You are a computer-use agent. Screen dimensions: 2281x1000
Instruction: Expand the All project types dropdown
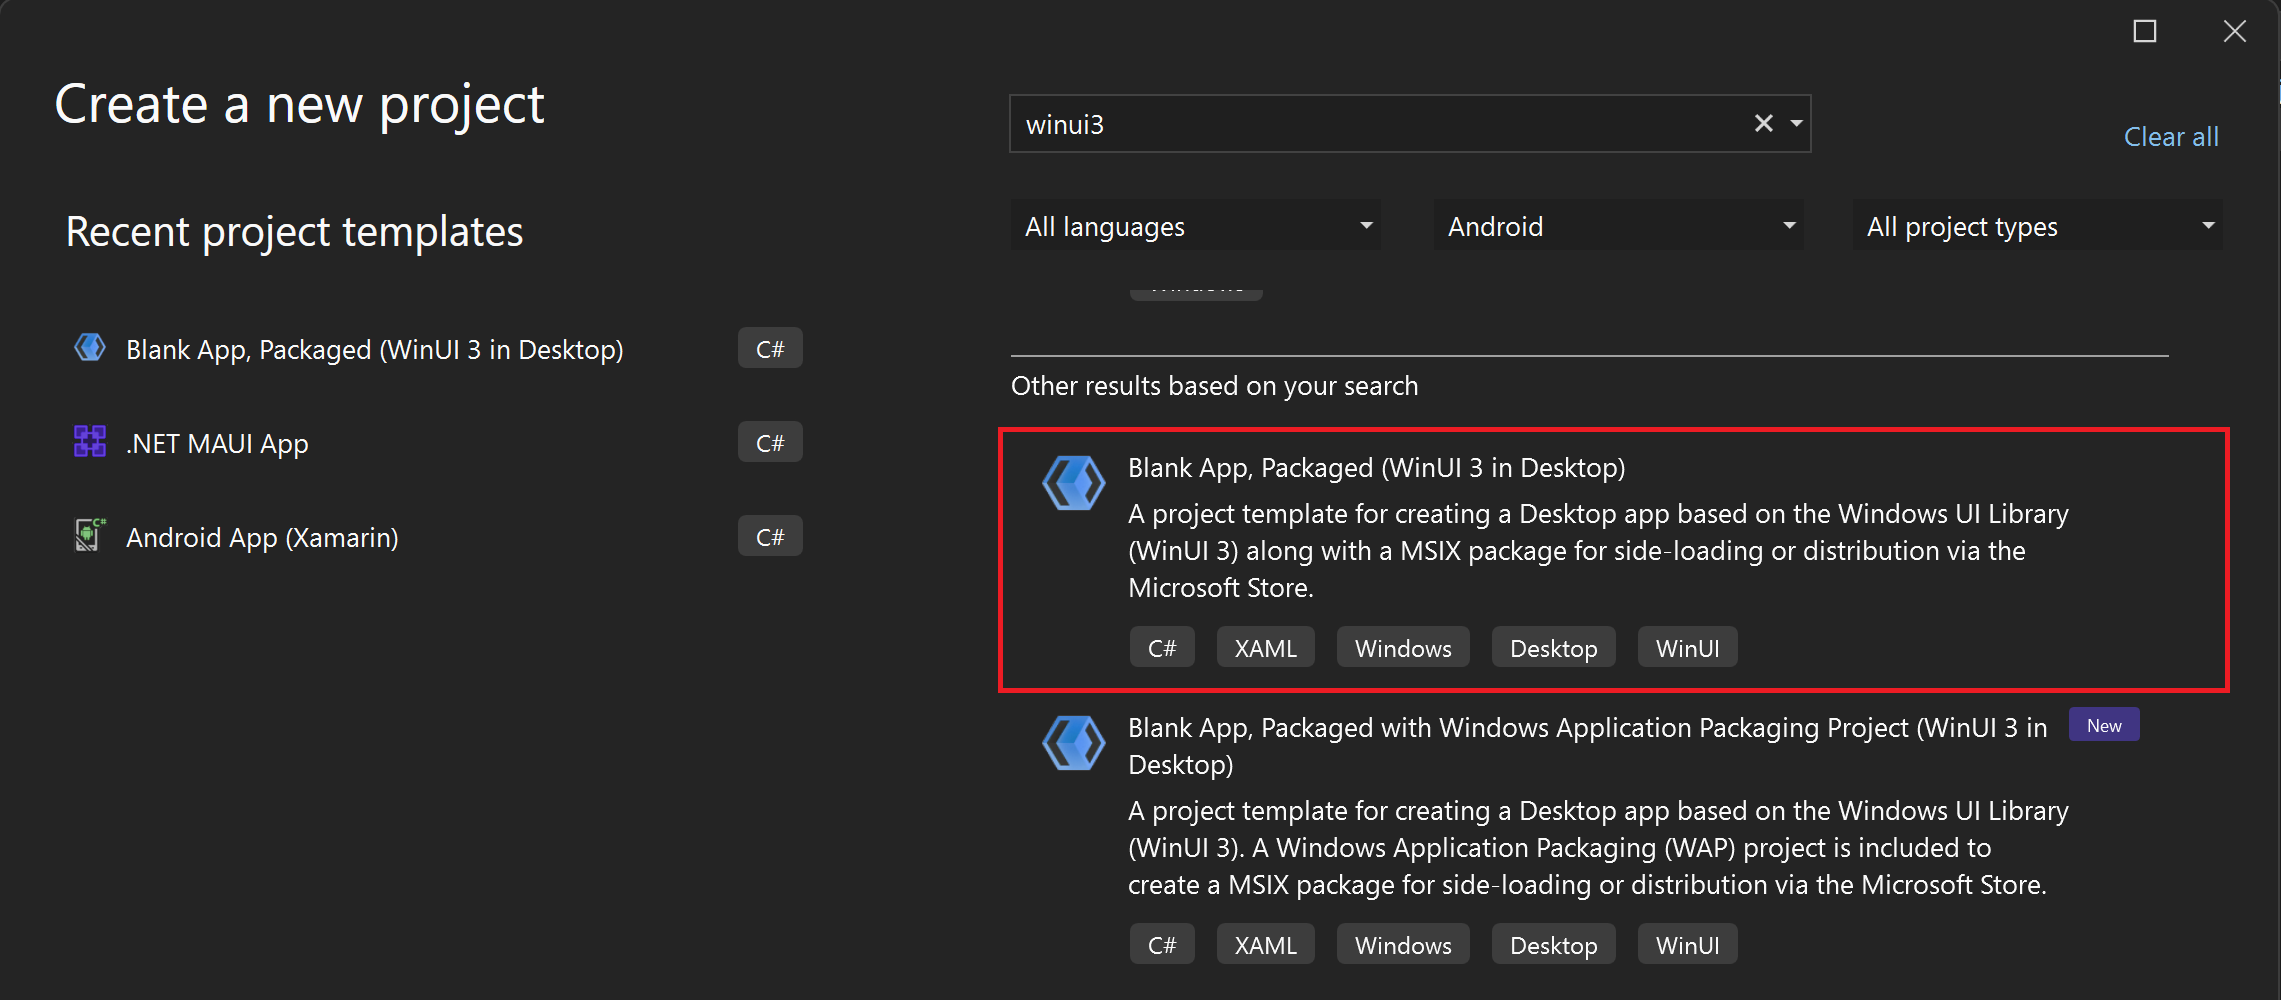(2038, 226)
